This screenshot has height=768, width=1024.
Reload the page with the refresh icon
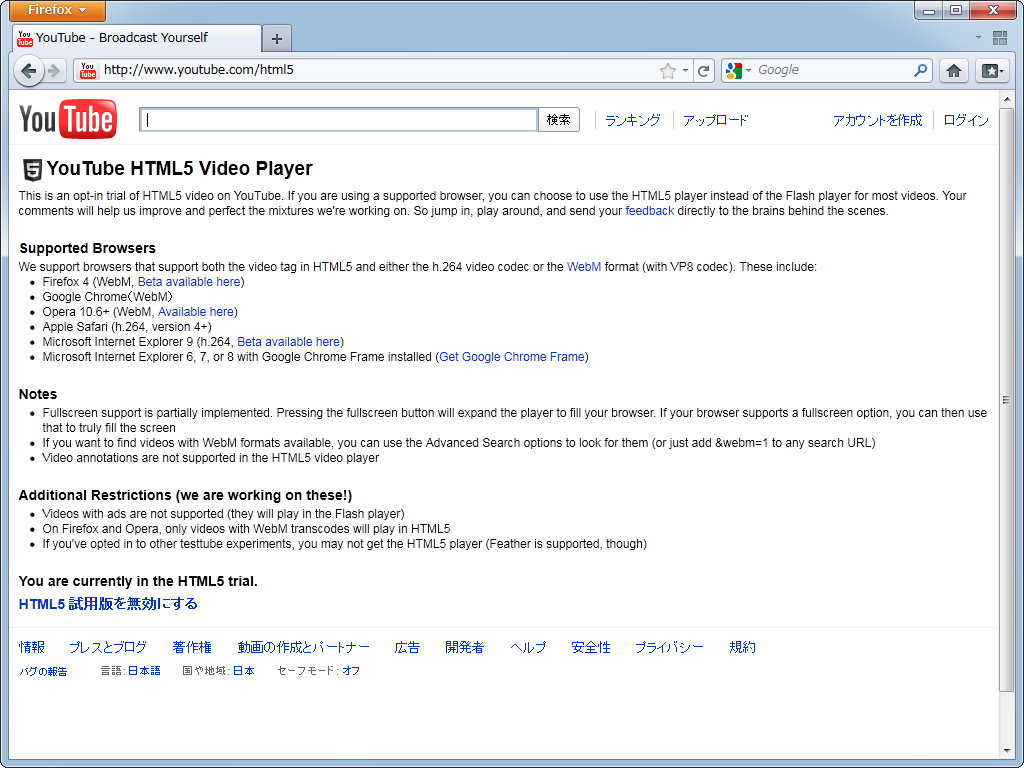pyautogui.click(x=704, y=70)
